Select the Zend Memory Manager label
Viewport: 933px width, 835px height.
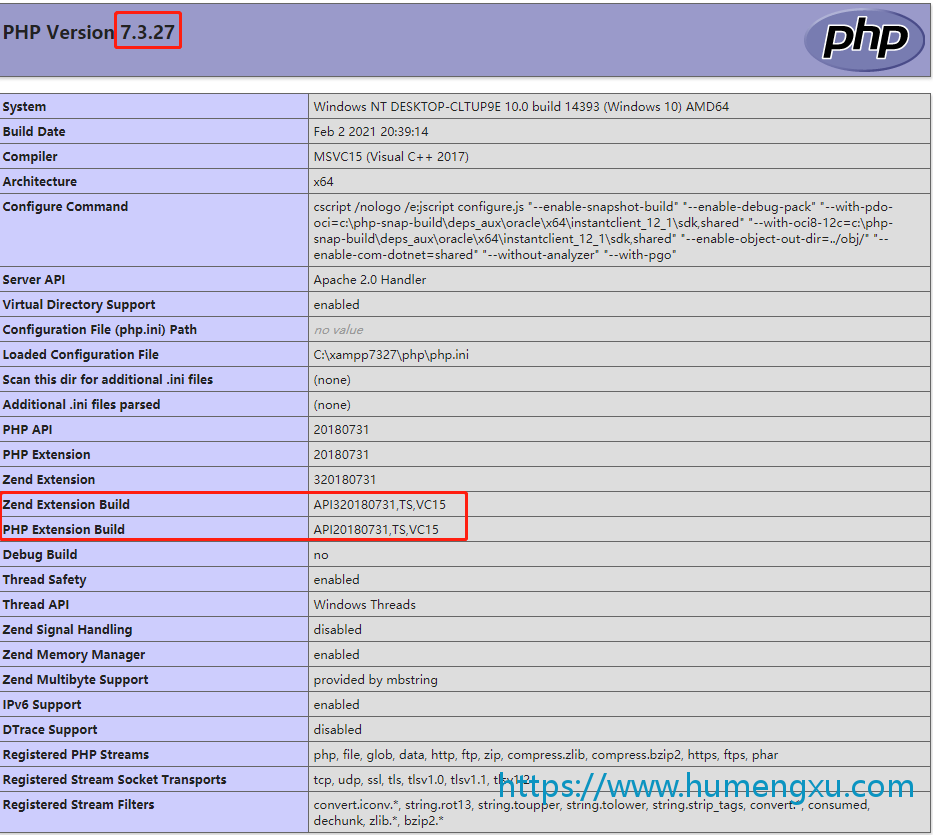(74, 654)
